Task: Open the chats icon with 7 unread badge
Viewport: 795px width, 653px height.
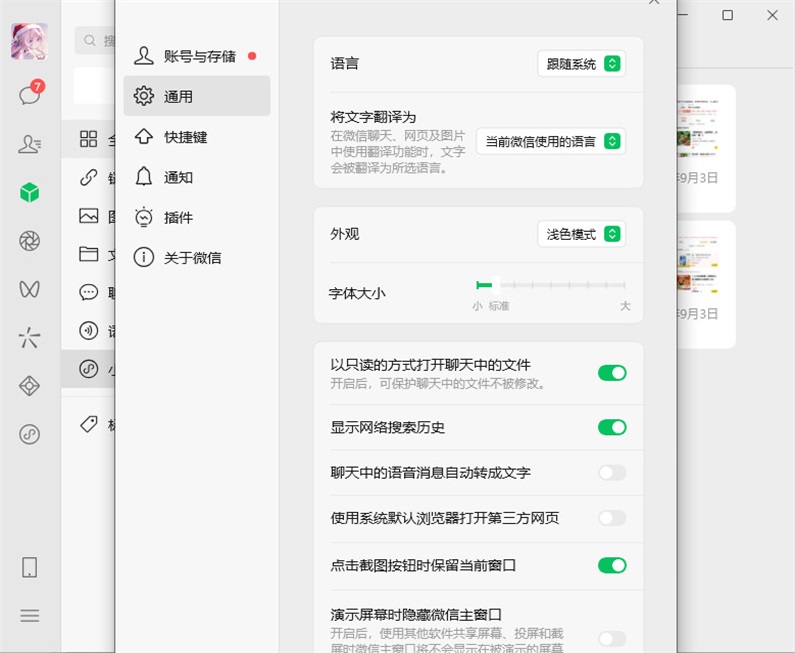Action: pyautogui.click(x=29, y=96)
